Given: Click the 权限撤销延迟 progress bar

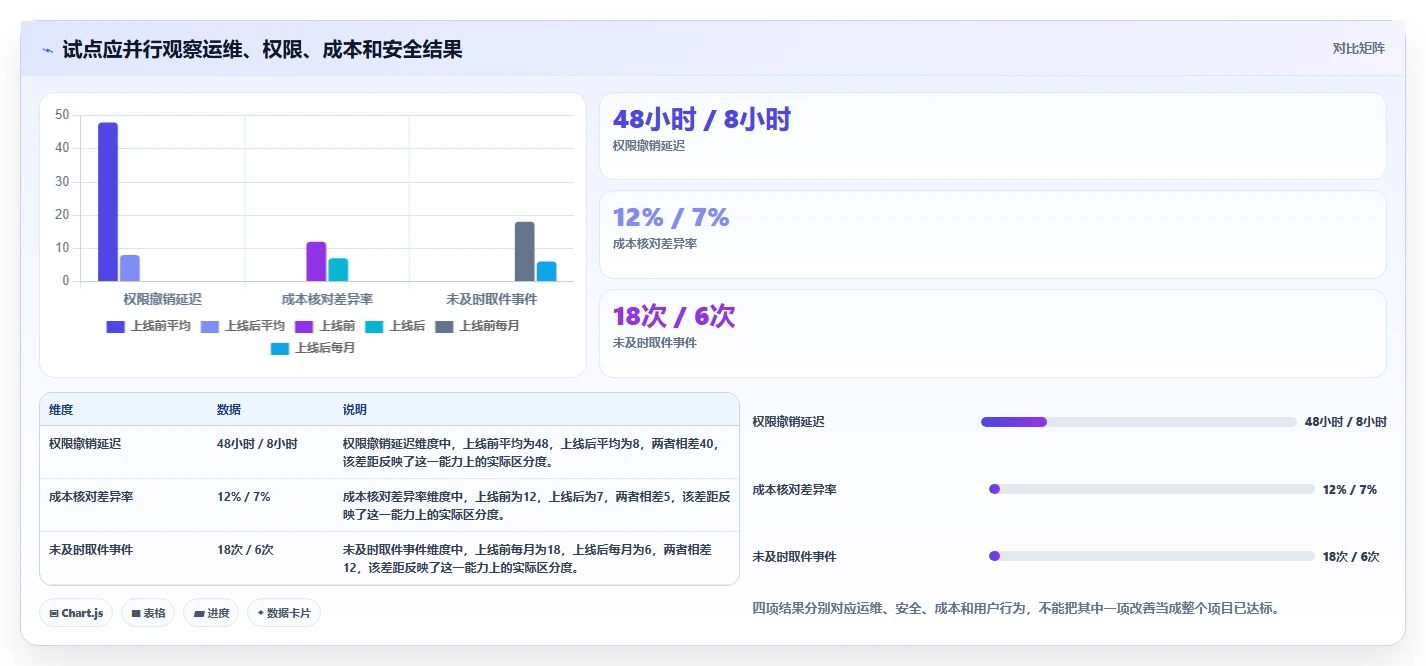Looking at the screenshot, I should 1139,422.
